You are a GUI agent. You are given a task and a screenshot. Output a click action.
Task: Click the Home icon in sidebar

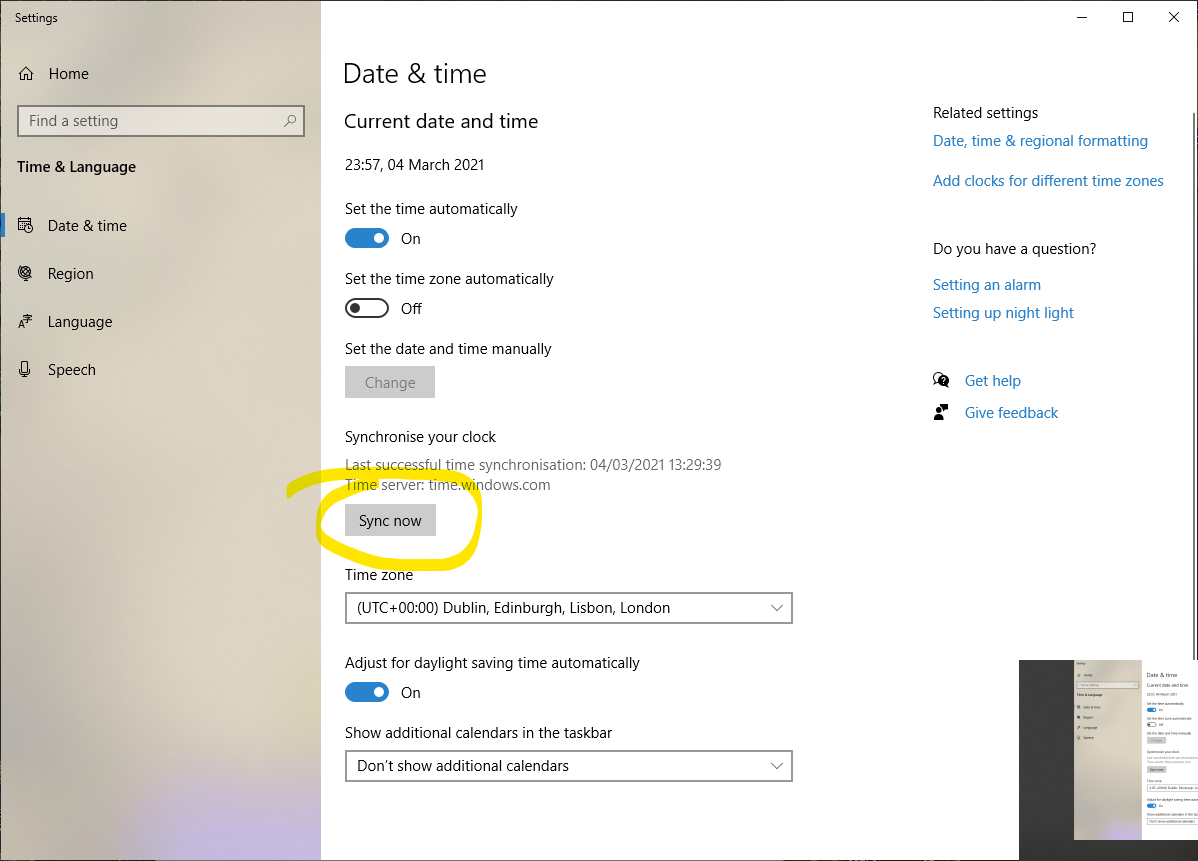pos(26,74)
